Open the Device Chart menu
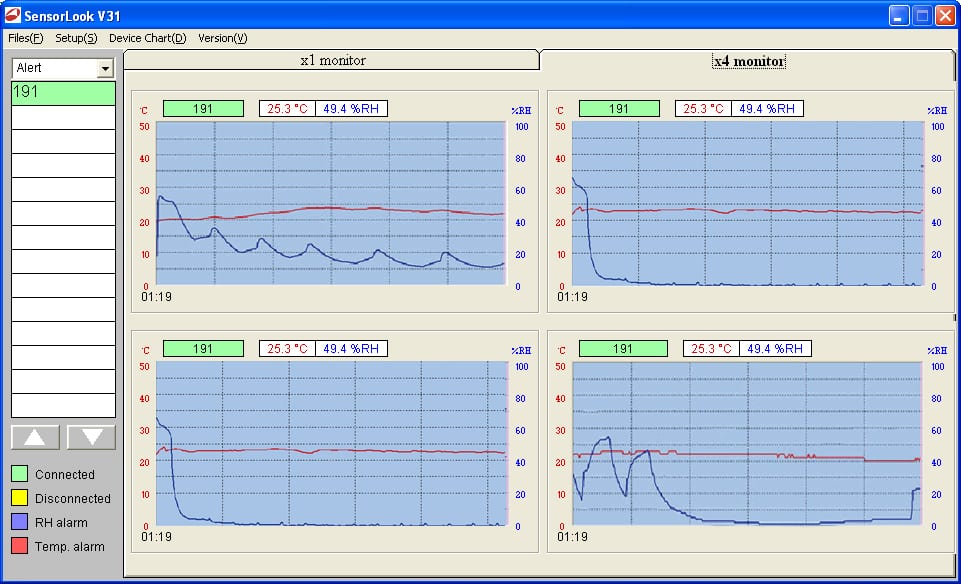 (x=147, y=38)
